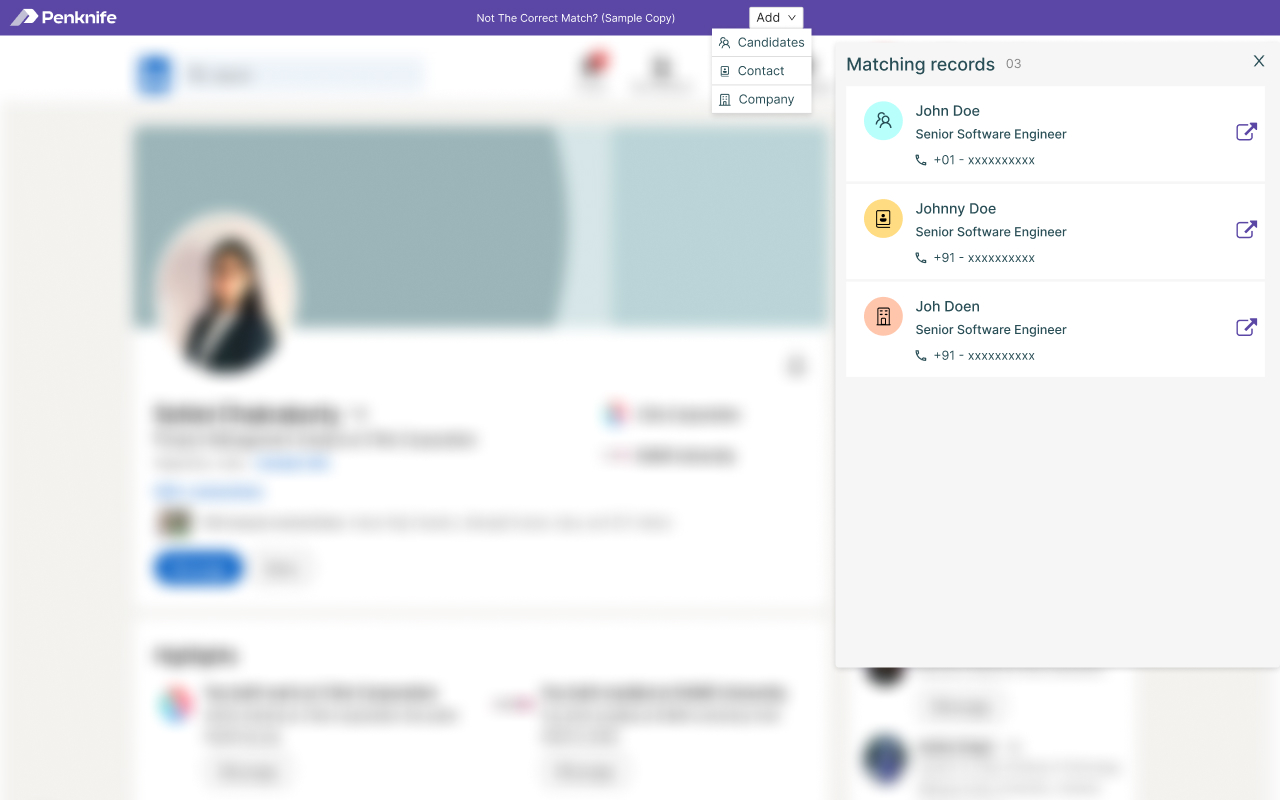Click Joh Doen company avatar icon
This screenshot has height=800, width=1280.
pos(883,317)
